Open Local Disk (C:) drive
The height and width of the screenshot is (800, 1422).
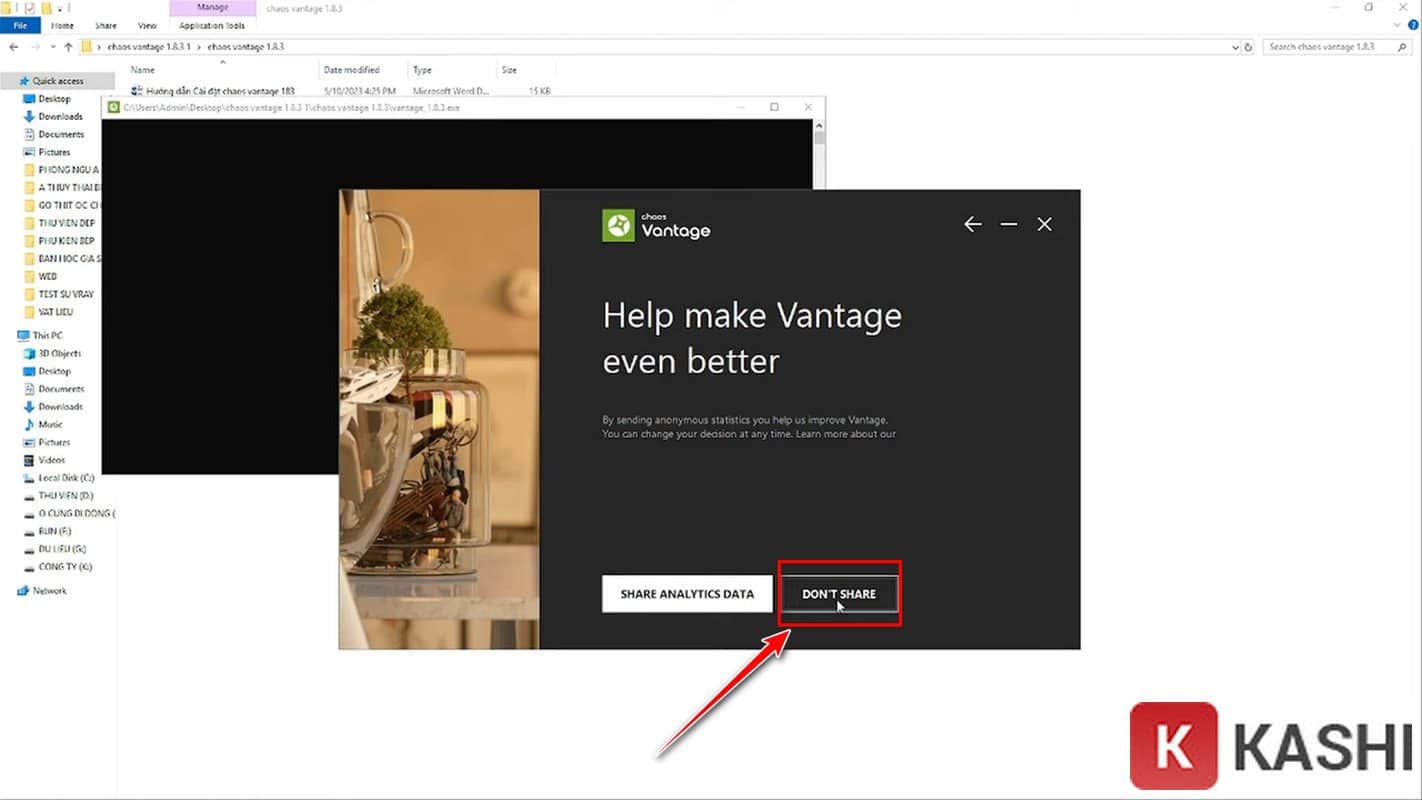pyautogui.click(x=65, y=478)
